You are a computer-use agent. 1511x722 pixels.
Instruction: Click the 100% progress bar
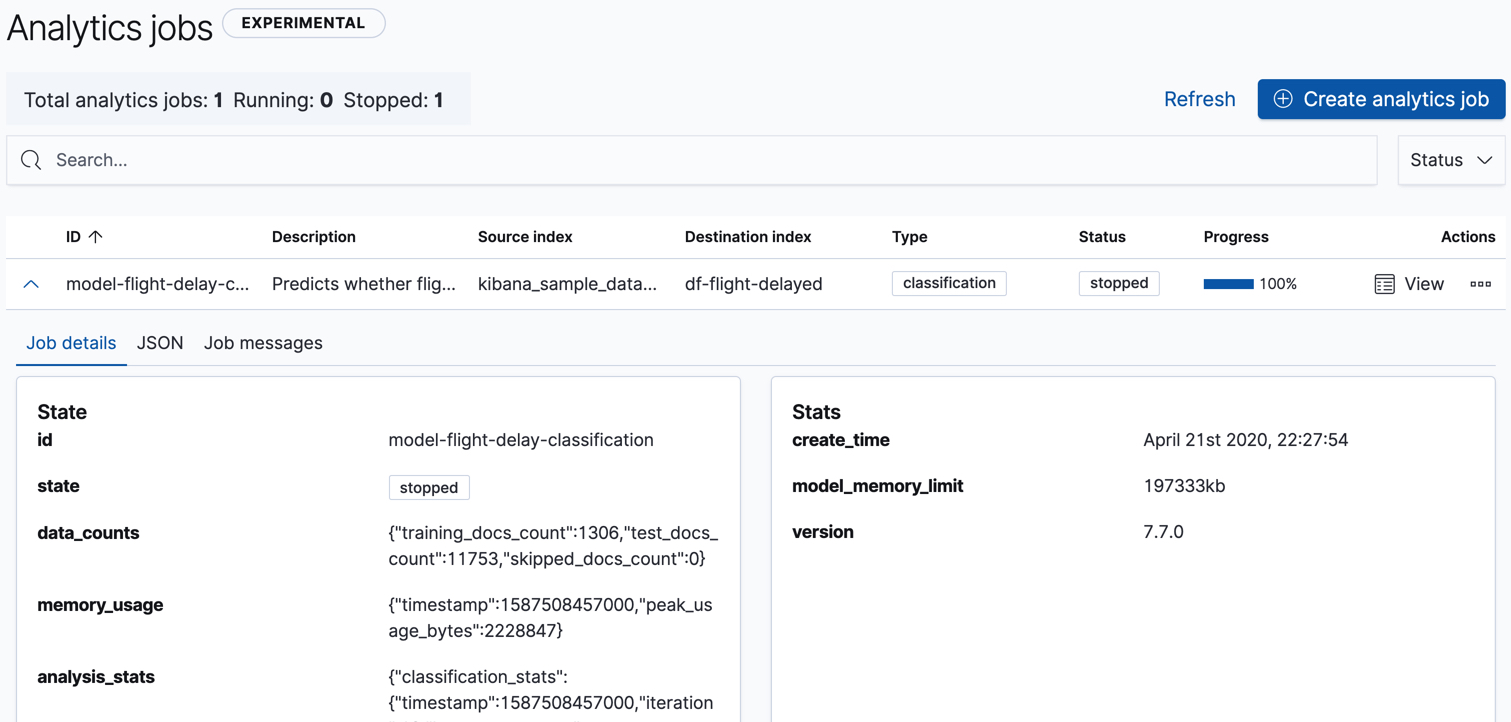tap(1228, 283)
